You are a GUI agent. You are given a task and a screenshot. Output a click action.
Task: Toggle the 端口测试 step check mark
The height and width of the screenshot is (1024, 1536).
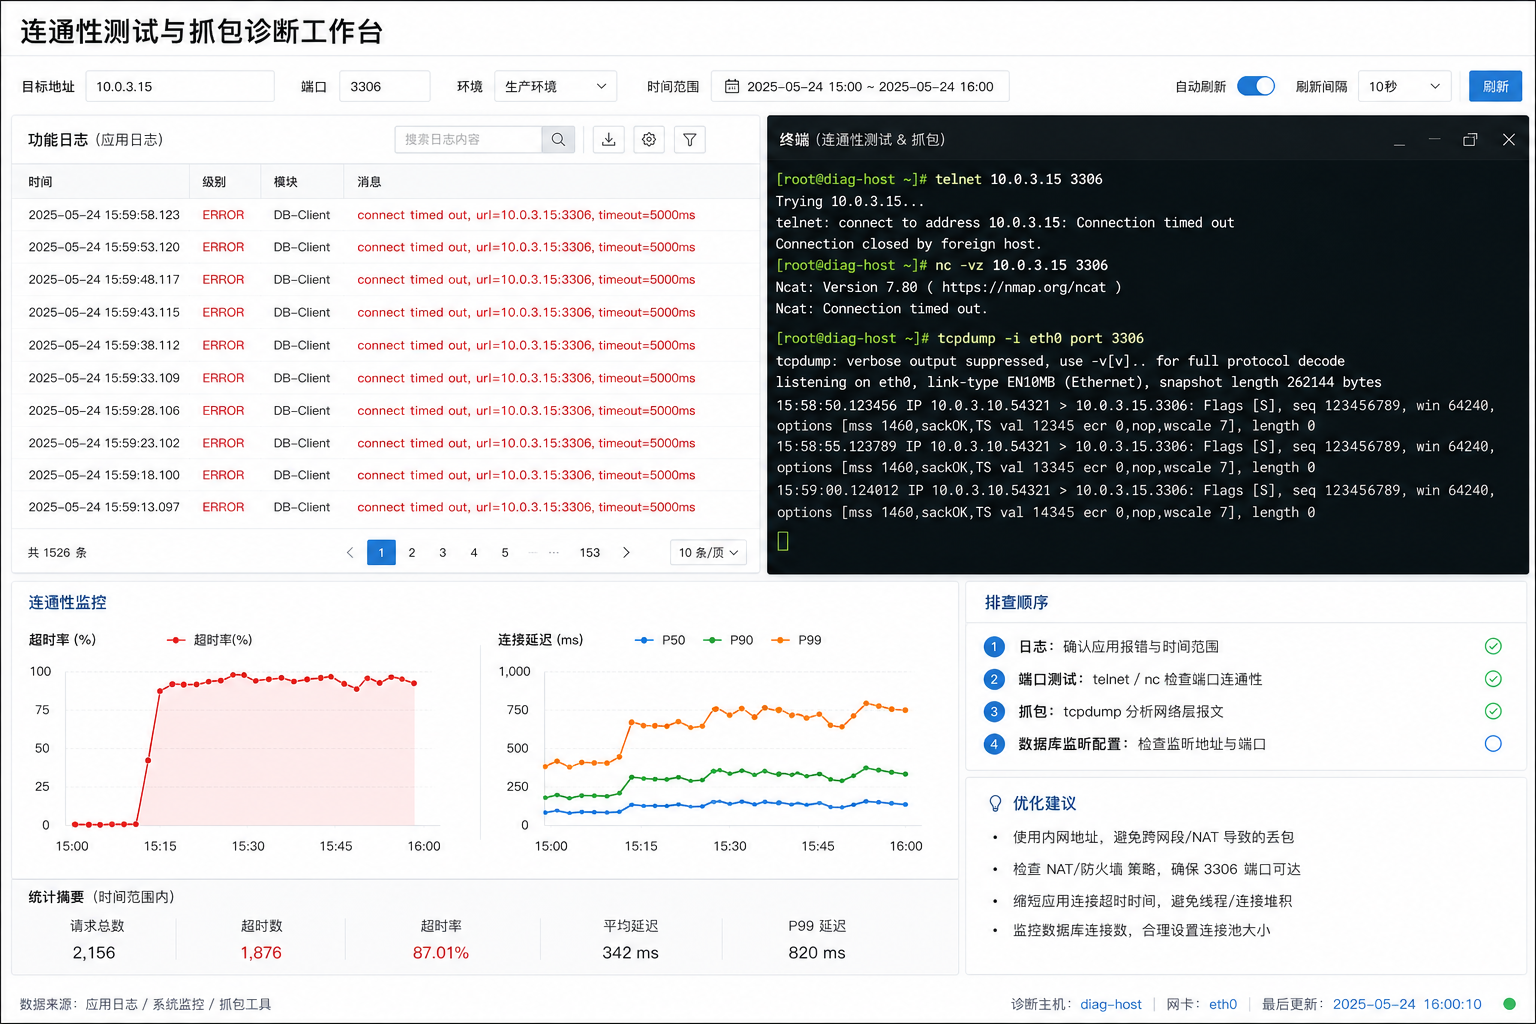[x=1493, y=679]
